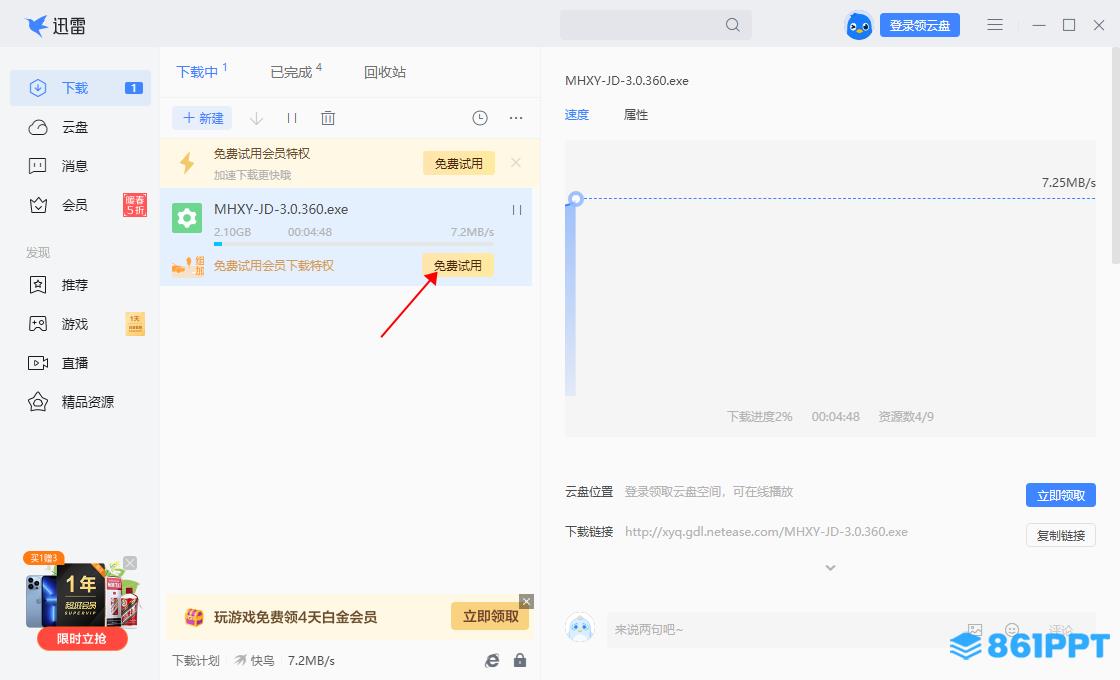The width and height of the screenshot is (1120, 680).
Task: Click the search magnifier icon
Action: (732, 25)
